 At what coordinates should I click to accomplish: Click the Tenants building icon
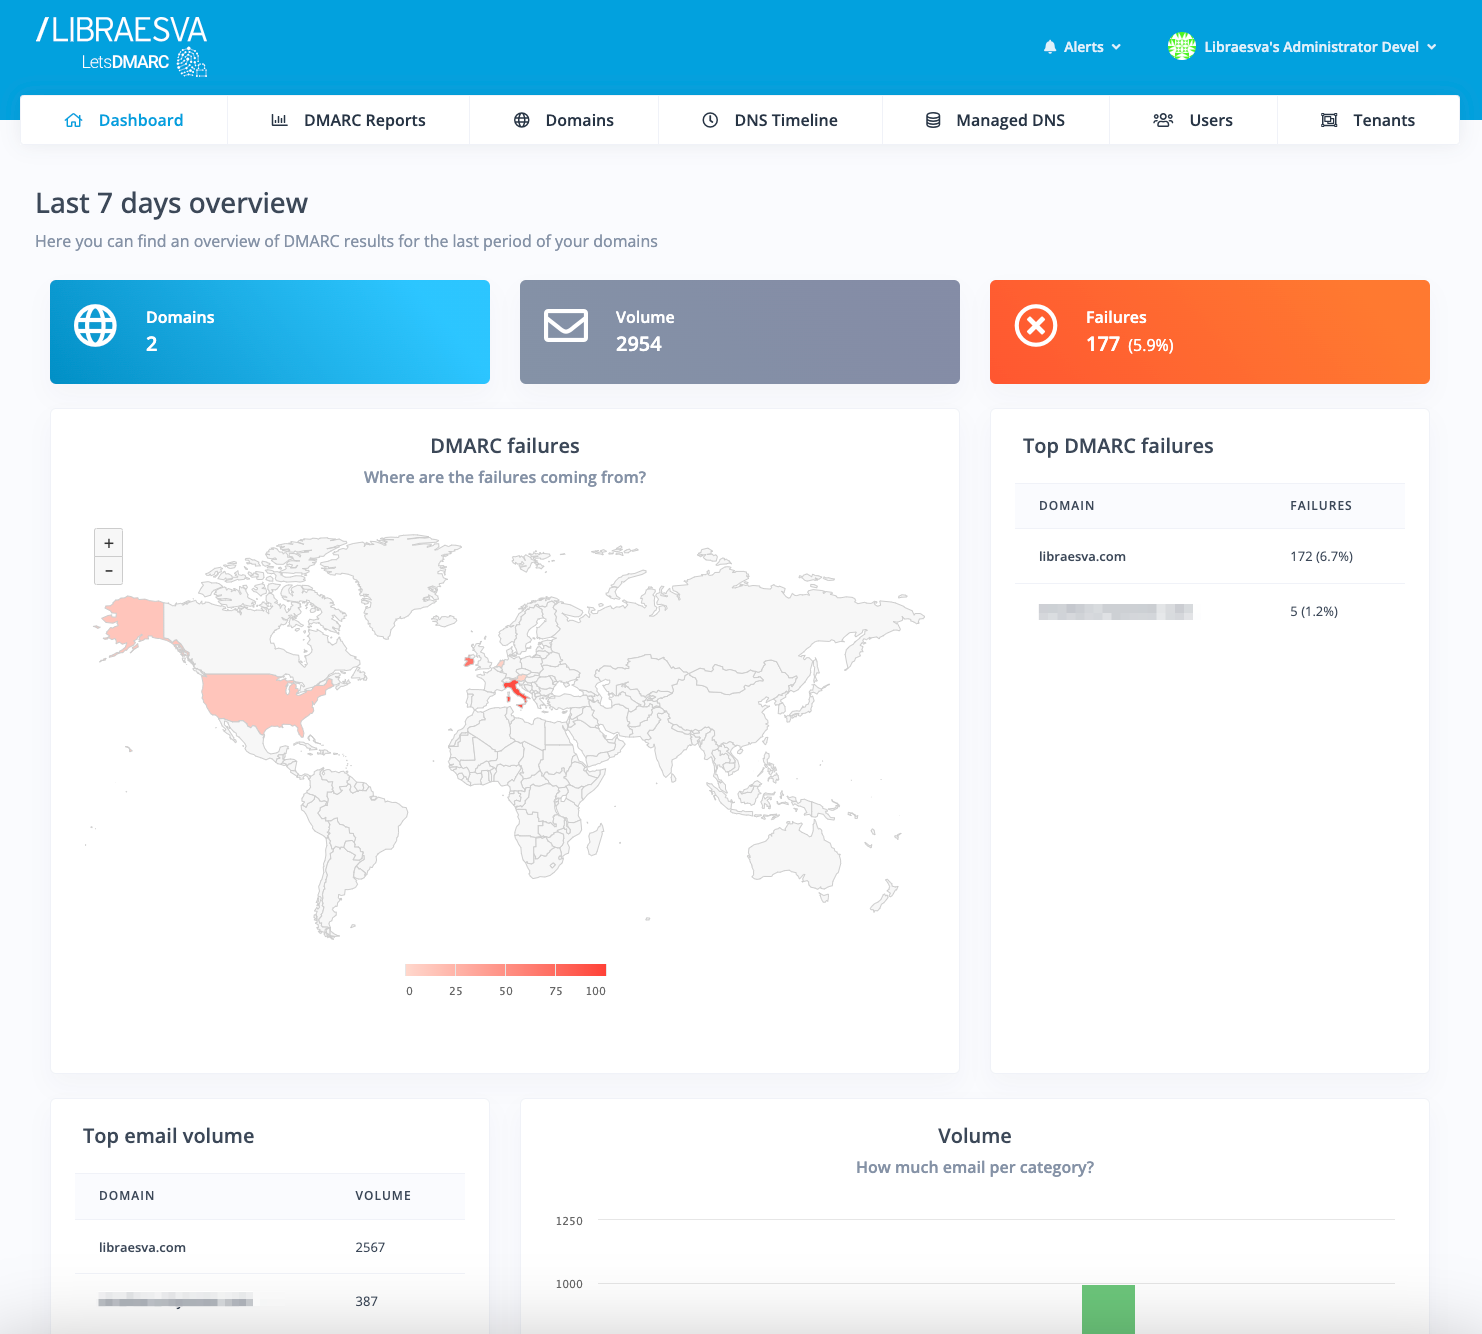click(x=1329, y=119)
